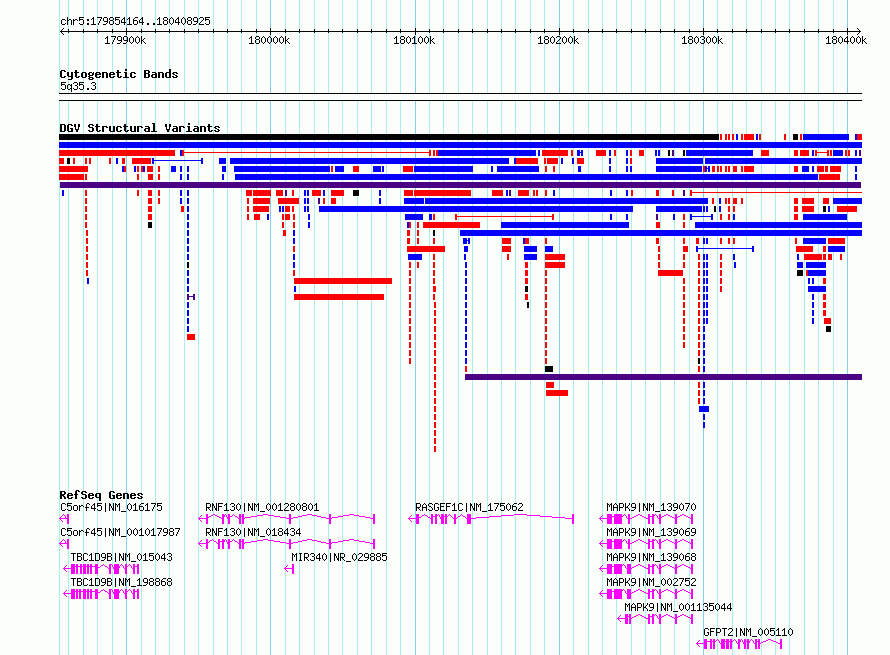
Task: Select the RNF130 NM_018434 transcript glyph
Action: [287, 544]
